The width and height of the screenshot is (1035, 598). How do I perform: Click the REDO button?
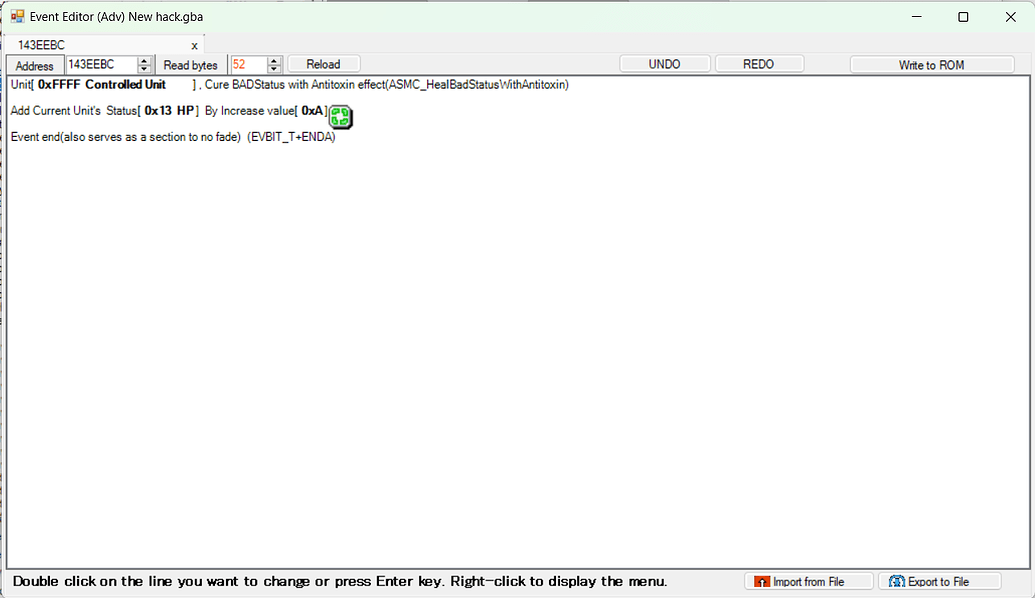(758, 64)
